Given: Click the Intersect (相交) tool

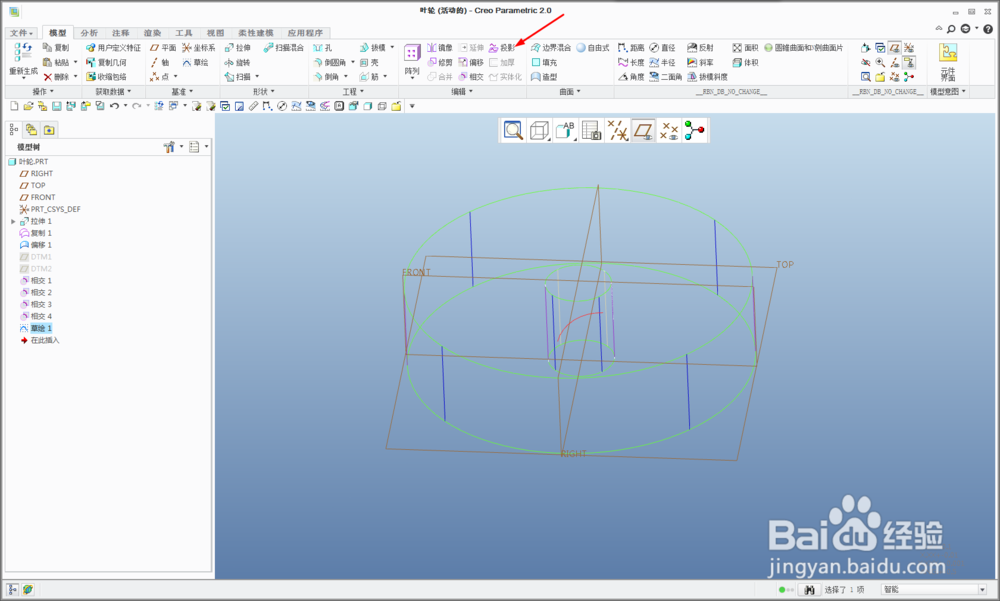Looking at the screenshot, I should (x=471, y=77).
